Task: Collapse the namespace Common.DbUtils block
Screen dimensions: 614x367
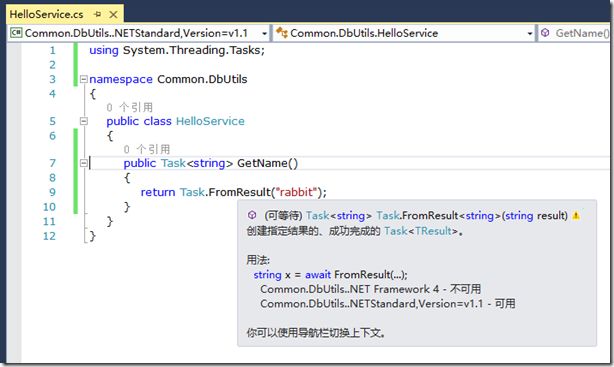Action: coord(83,79)
